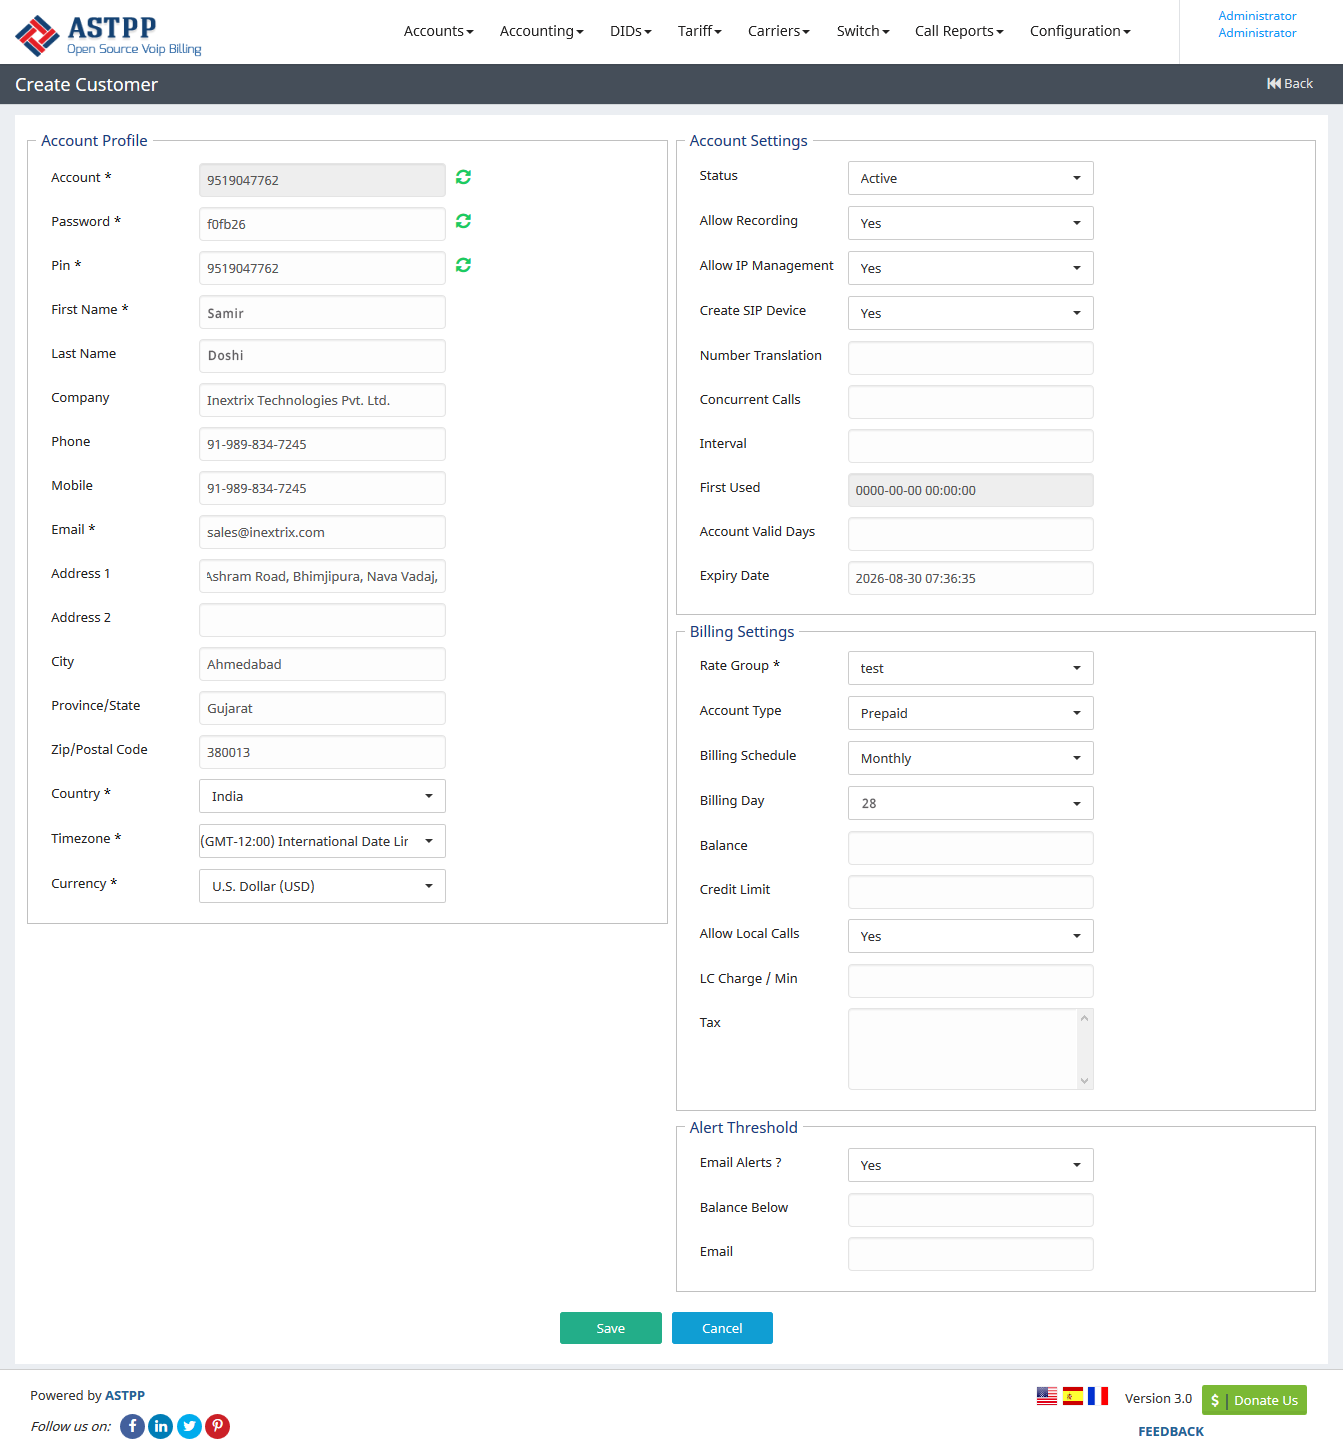Image resolution: width=1343 pixels, height=1455 pixels.
Task: Open the Call Reports menu
Action: [958, 31]
